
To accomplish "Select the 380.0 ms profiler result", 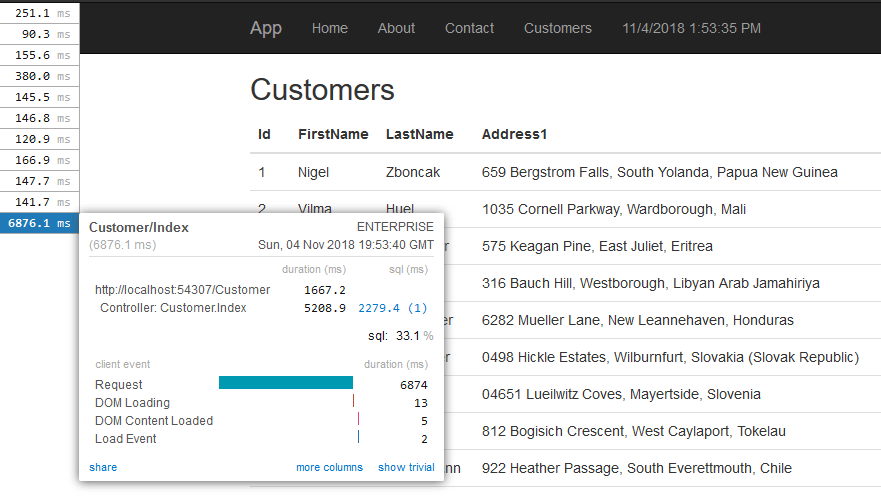I will pyautogui.click(x=39, y=76).
